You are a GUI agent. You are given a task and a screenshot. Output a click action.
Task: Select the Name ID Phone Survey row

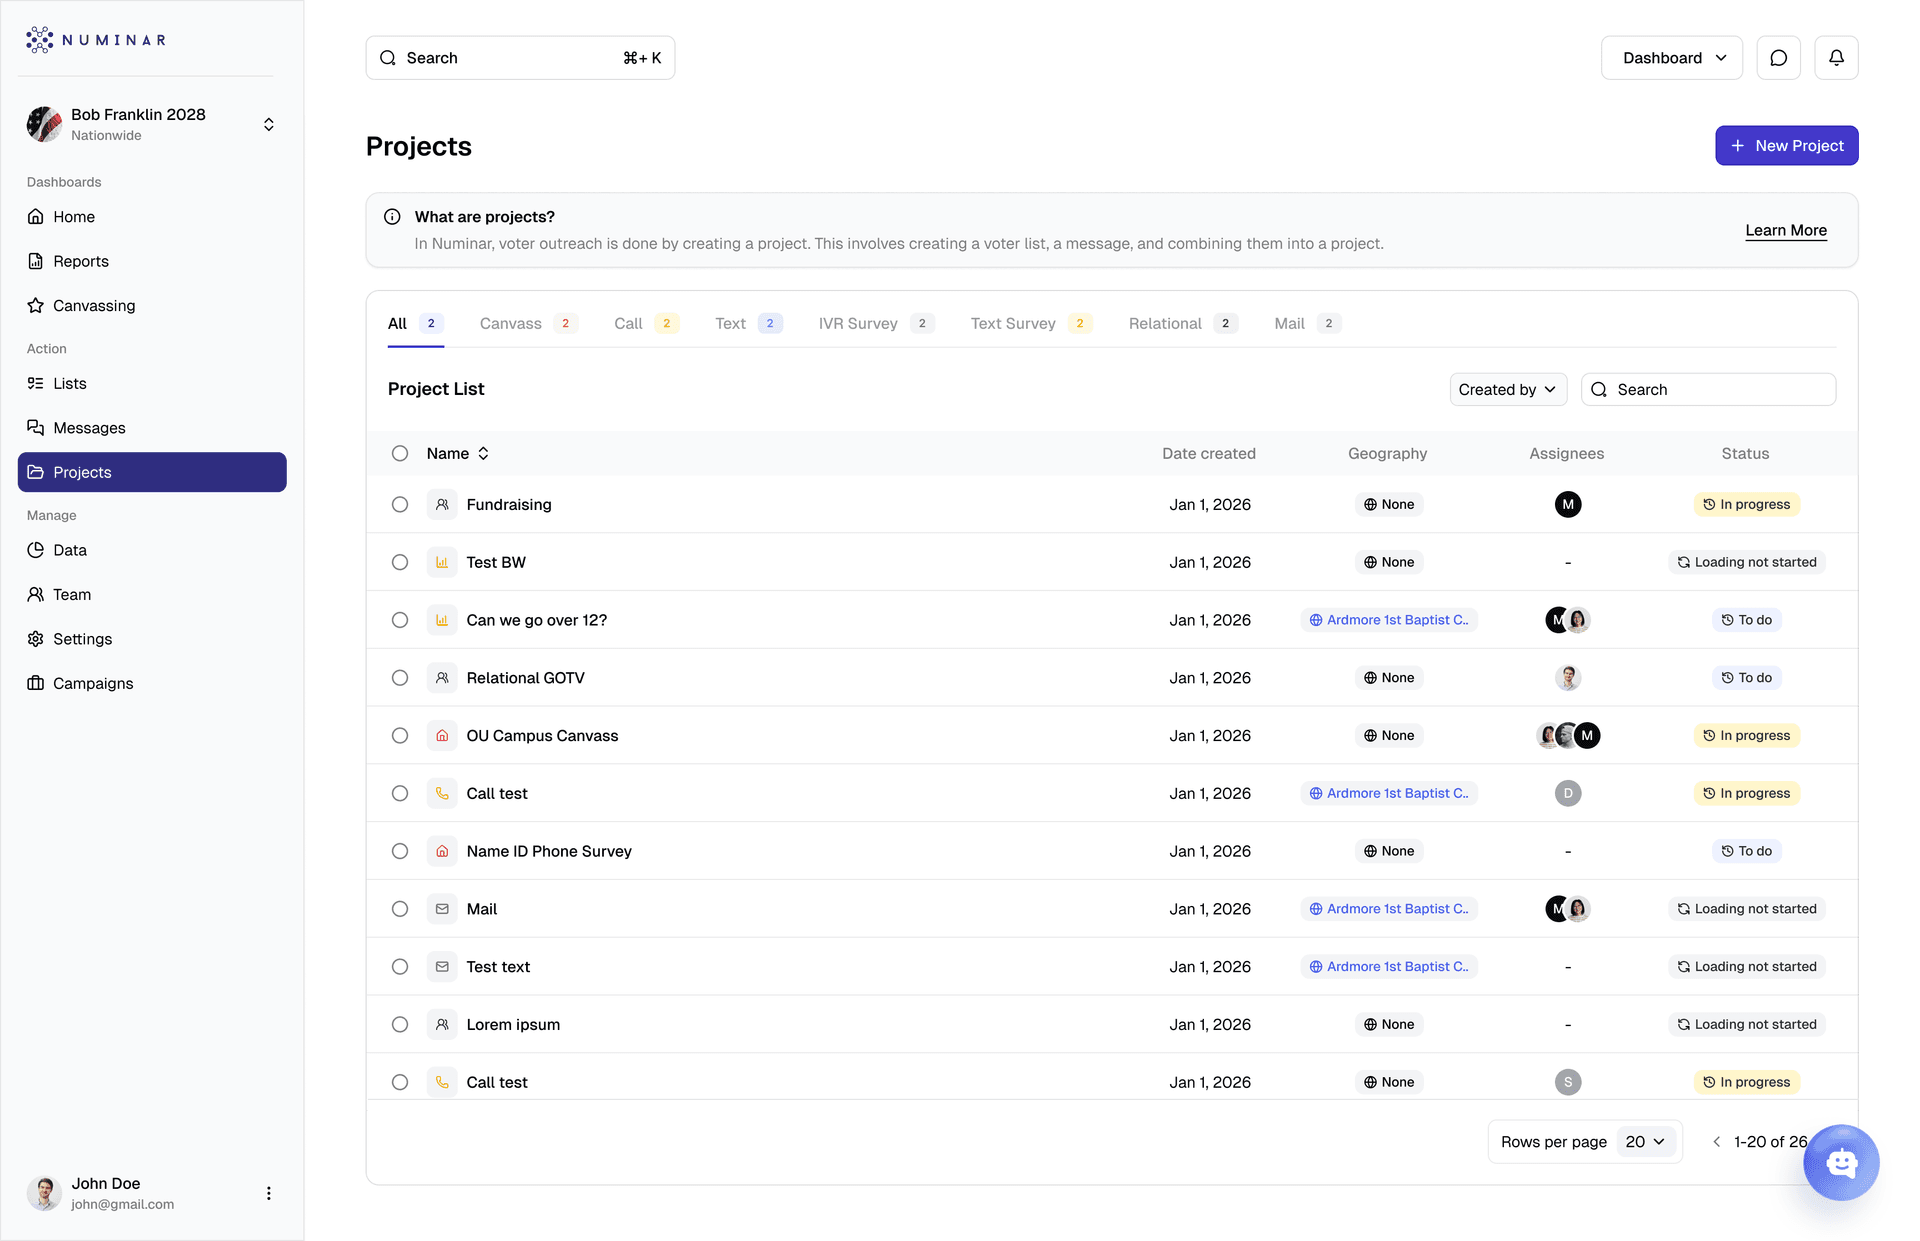tap(400, 852)
